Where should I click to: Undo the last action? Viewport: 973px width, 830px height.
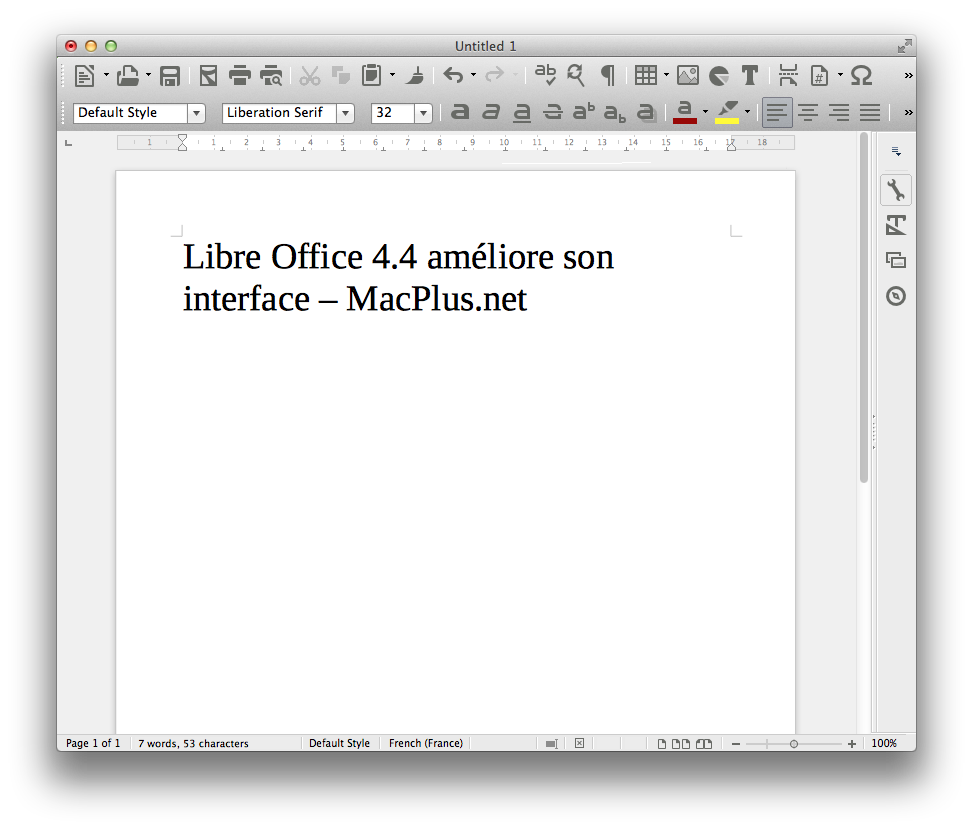453,75
